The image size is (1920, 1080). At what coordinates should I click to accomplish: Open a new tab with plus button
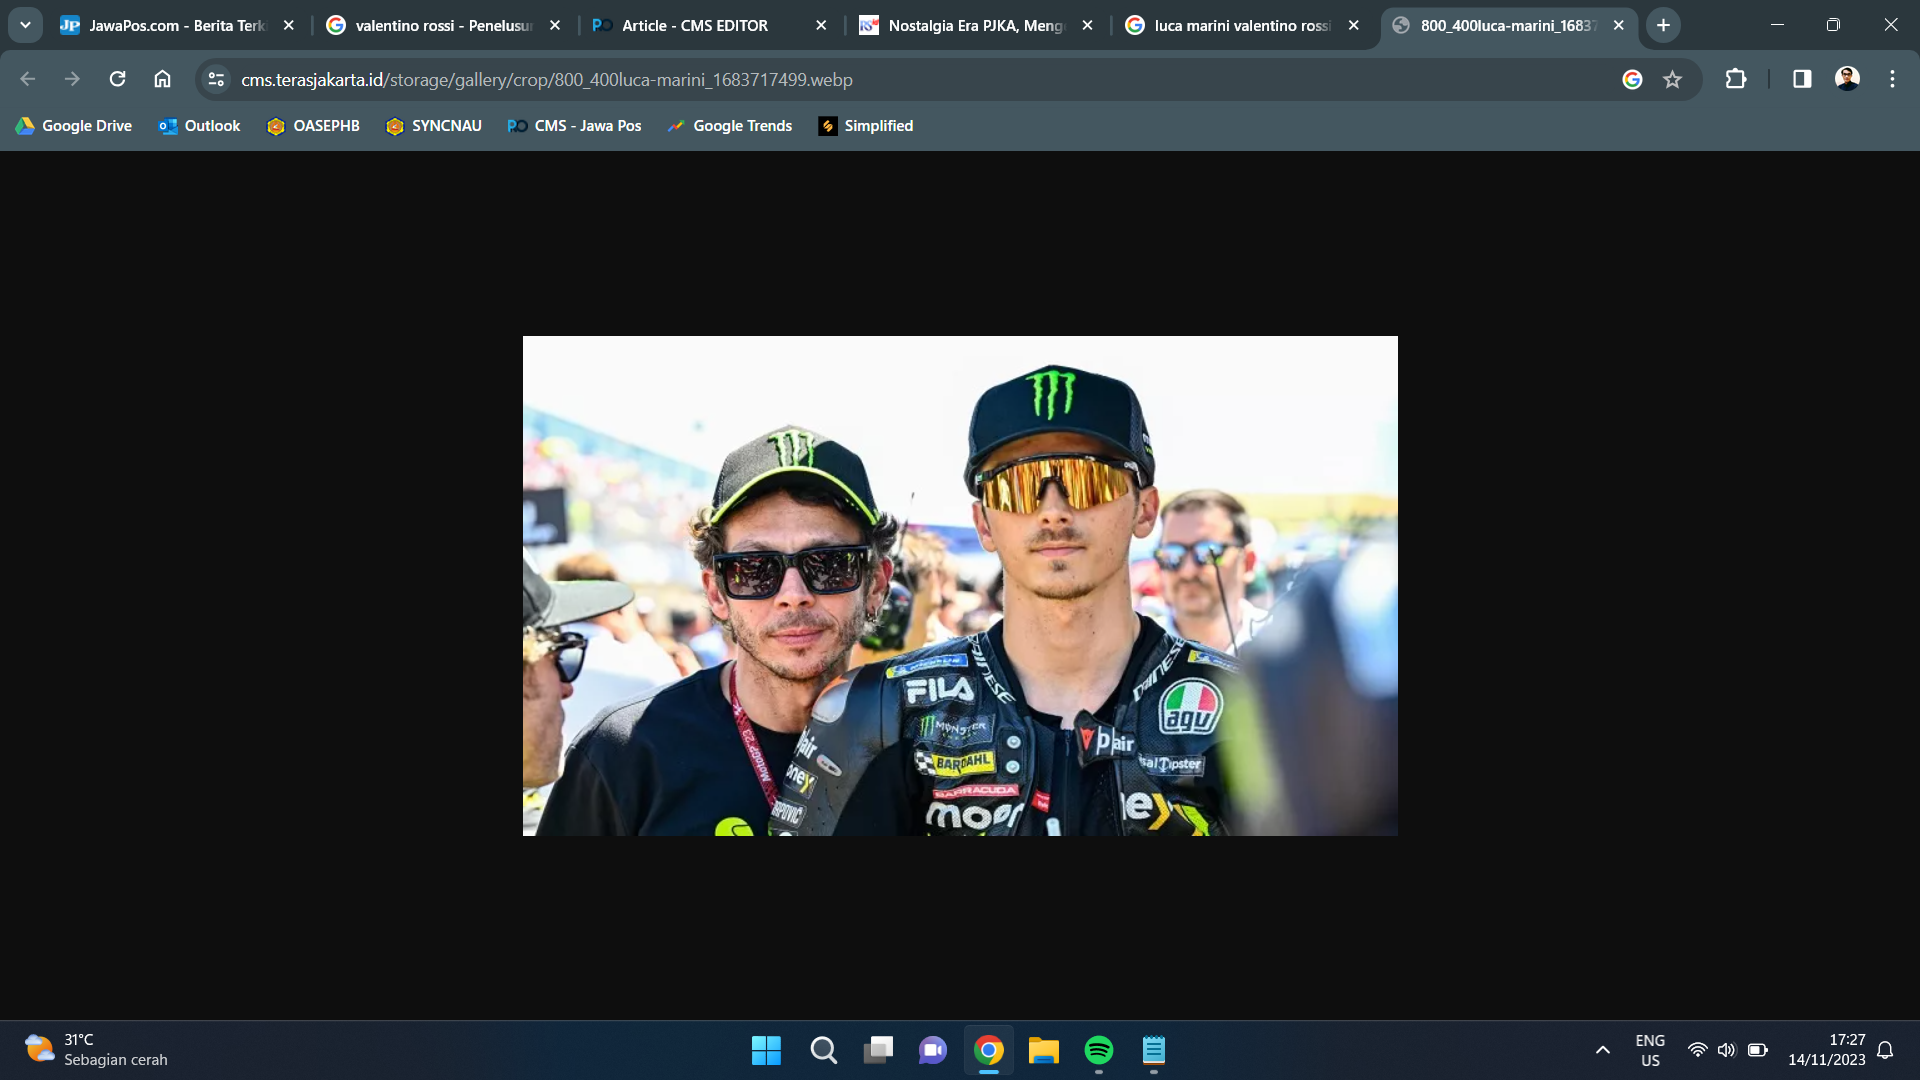click(x=1663, y=25)
